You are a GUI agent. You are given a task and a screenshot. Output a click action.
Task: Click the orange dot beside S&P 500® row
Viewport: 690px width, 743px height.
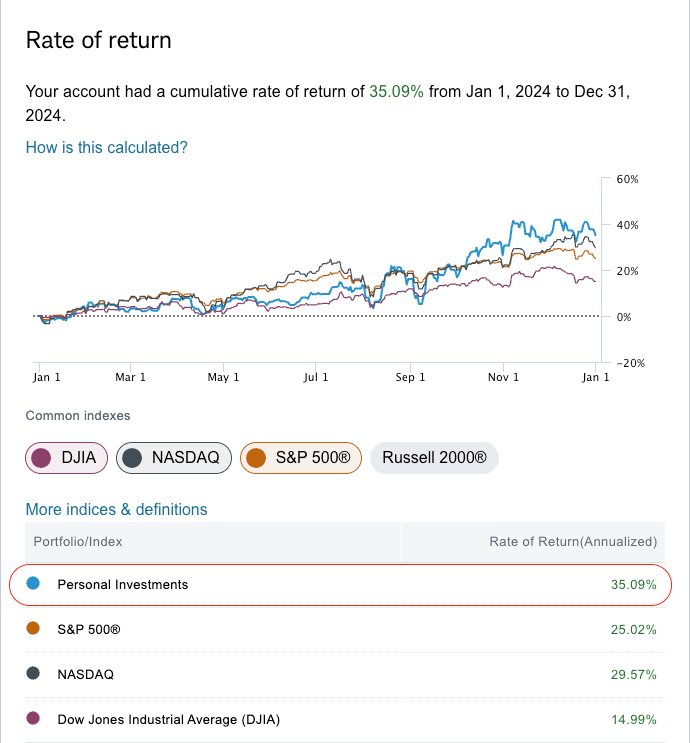(x=33, y=629)
